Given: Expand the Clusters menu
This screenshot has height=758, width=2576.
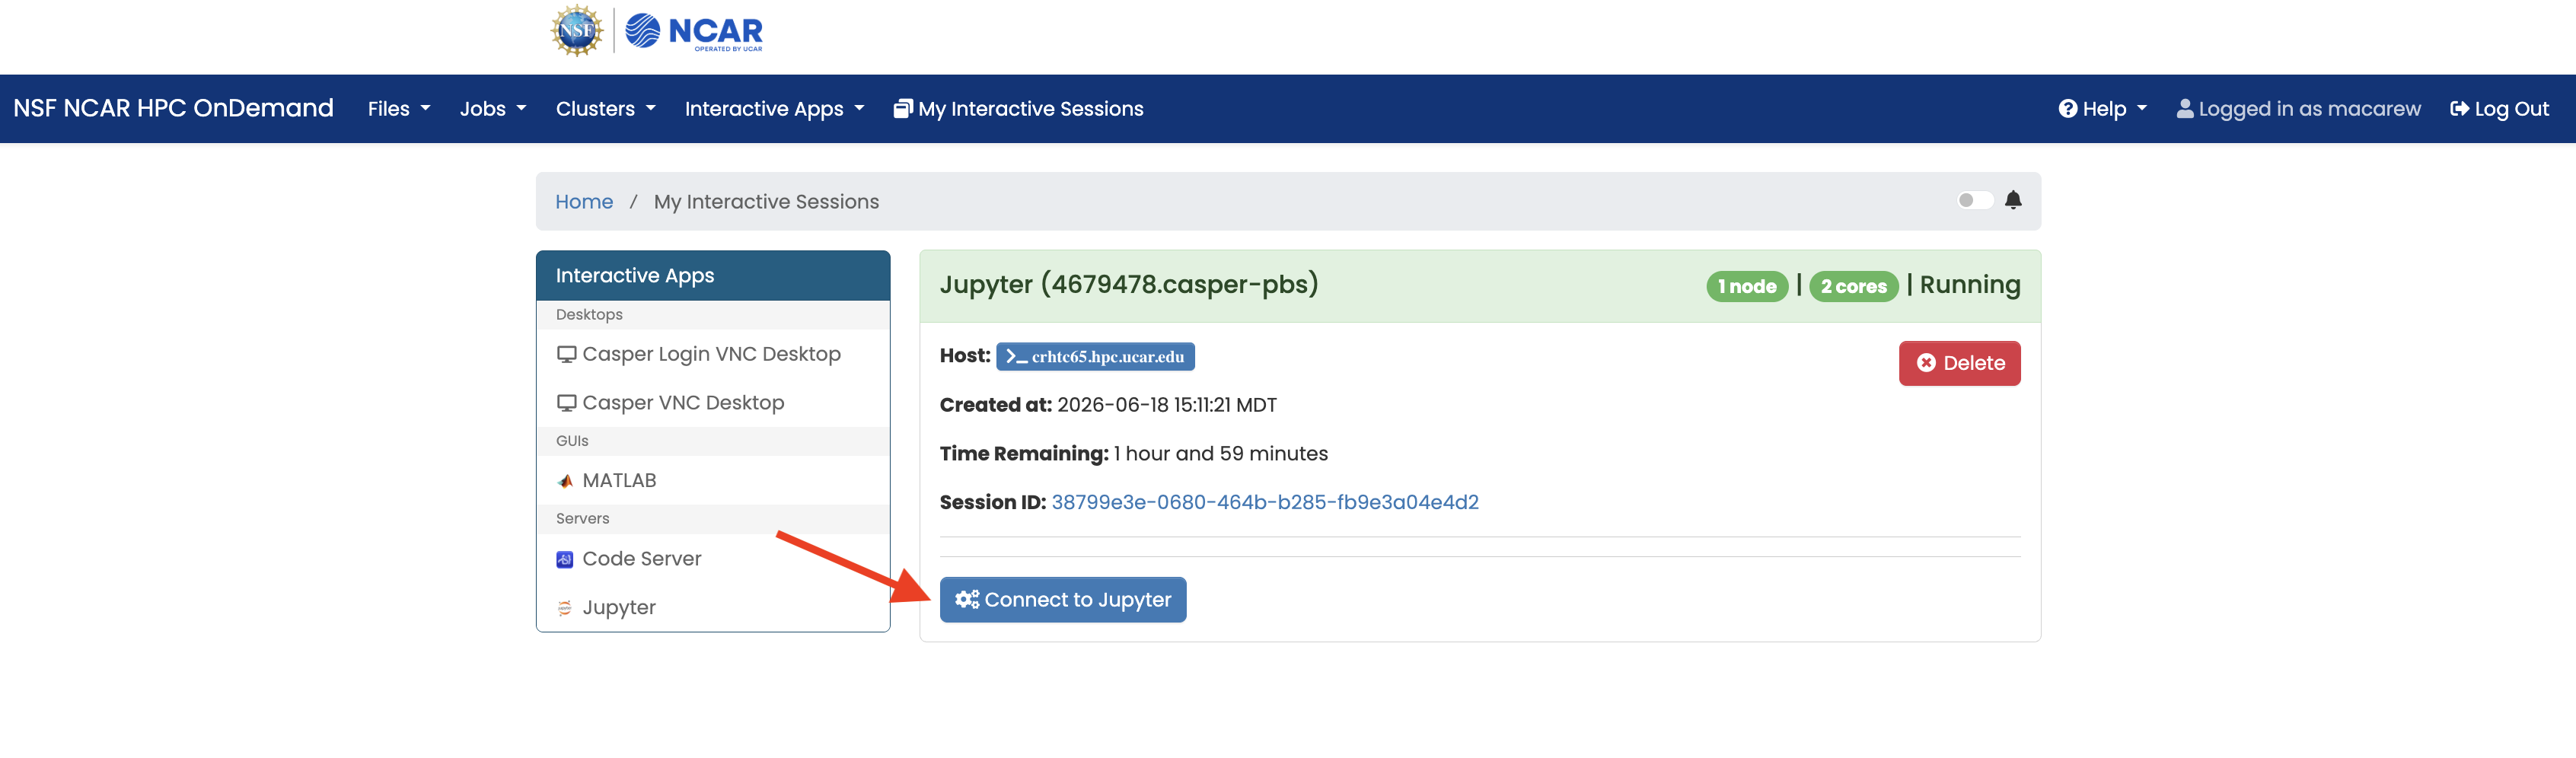Looking at the screenshot, I should 605,109.
